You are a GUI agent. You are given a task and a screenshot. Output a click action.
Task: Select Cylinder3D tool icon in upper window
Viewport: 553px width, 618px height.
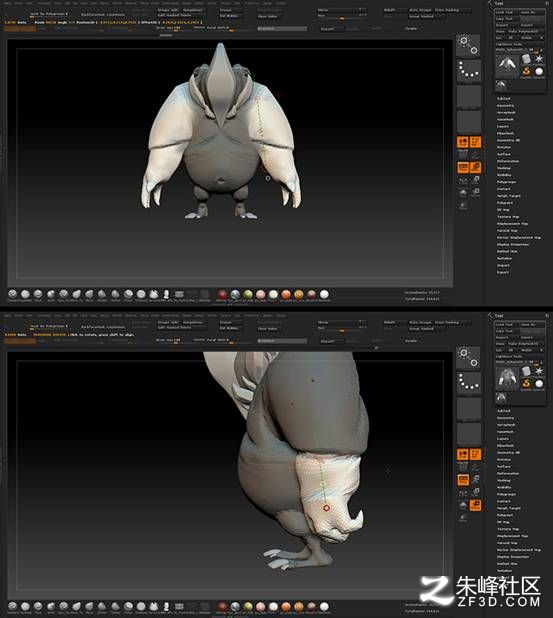point(527,59)
